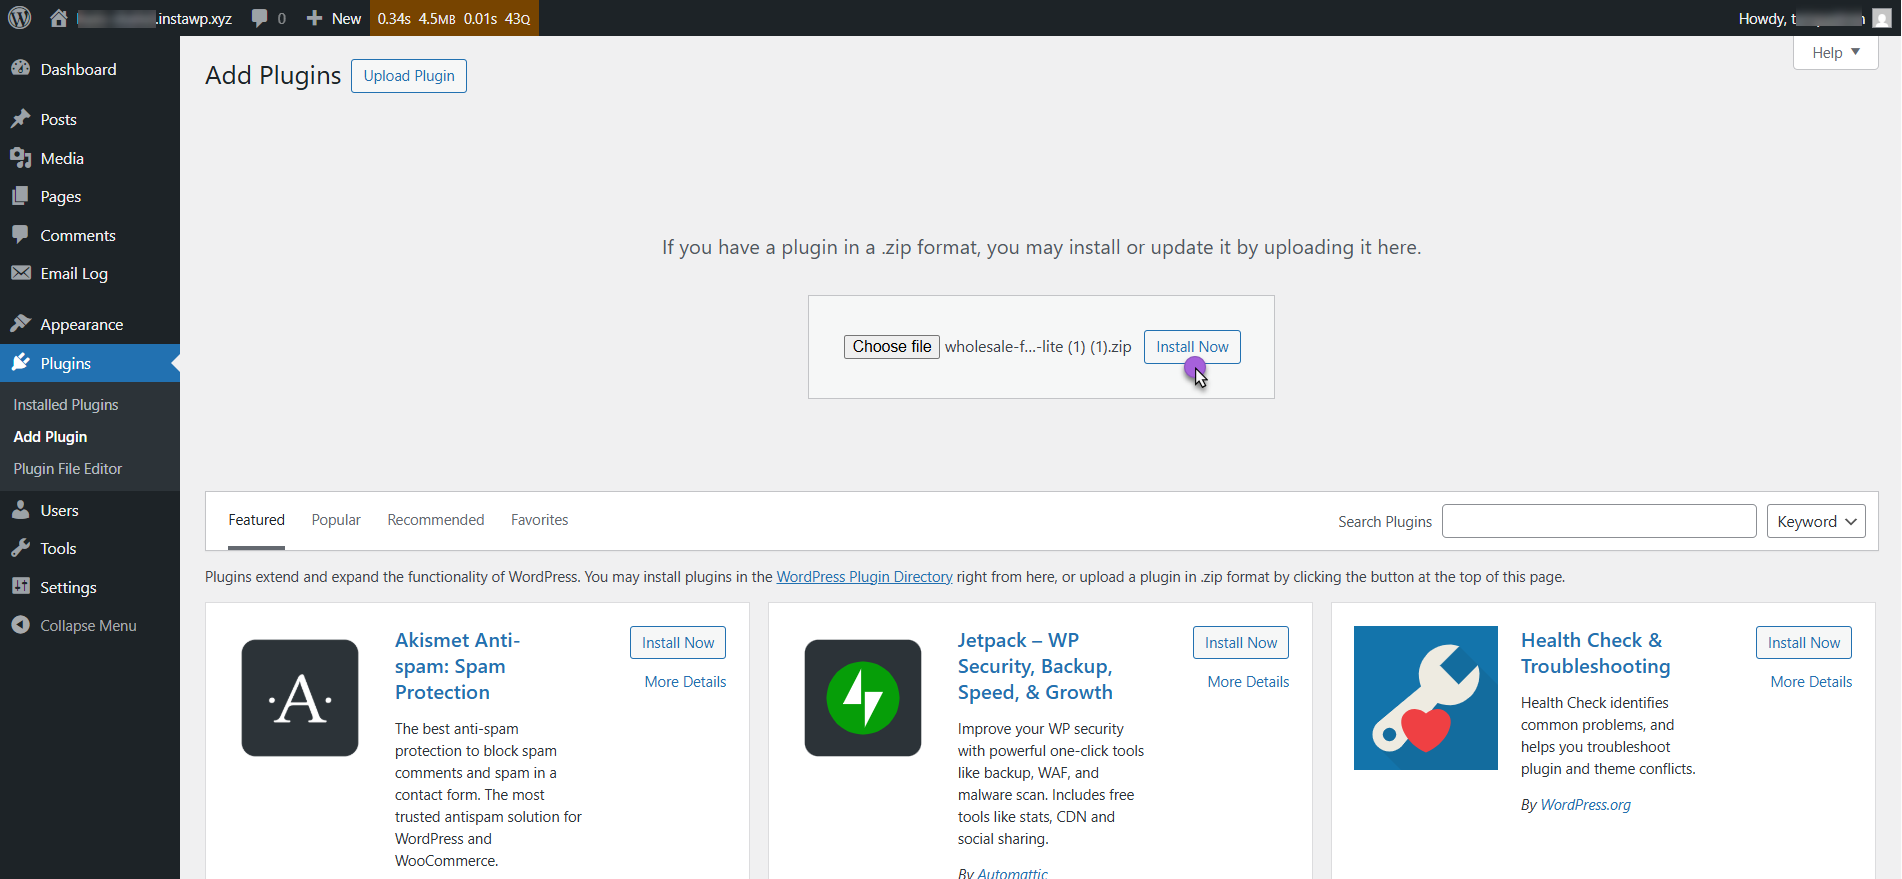The image size is (1902, 879).
Task: Go to Installed Plugins submenu
Action: (x=66, y=405)
